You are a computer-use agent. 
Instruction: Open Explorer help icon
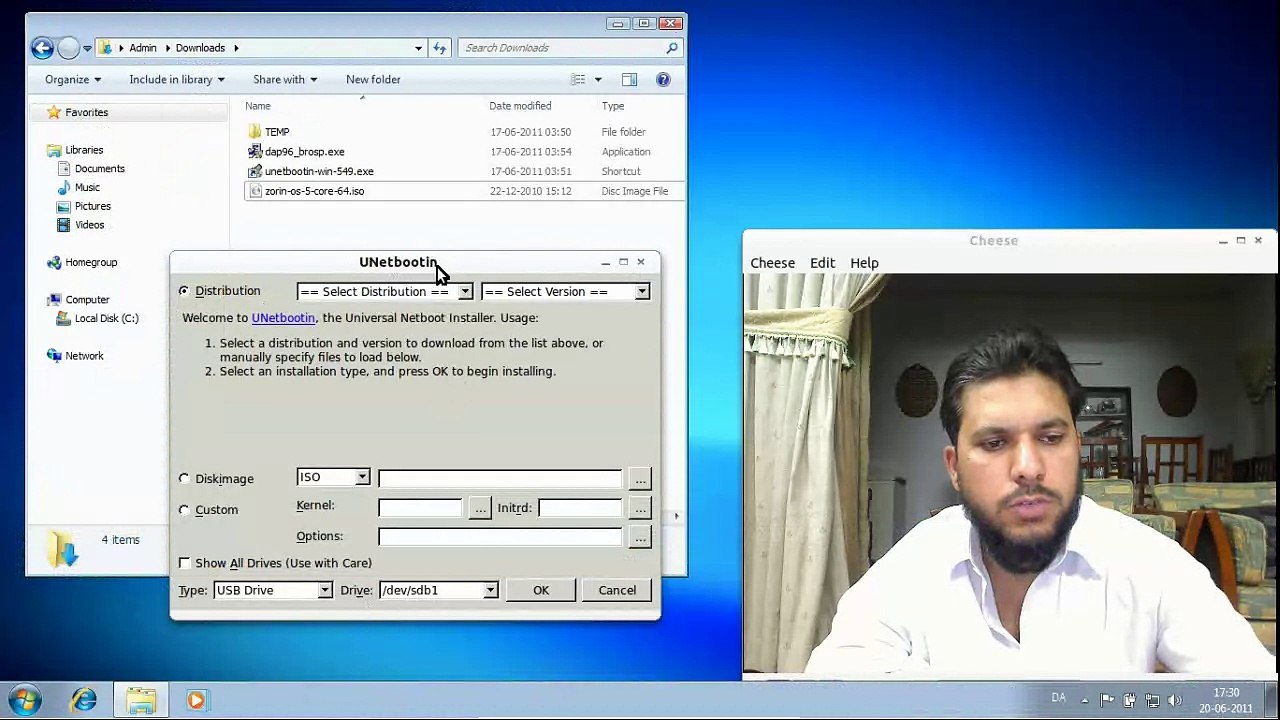663,79
